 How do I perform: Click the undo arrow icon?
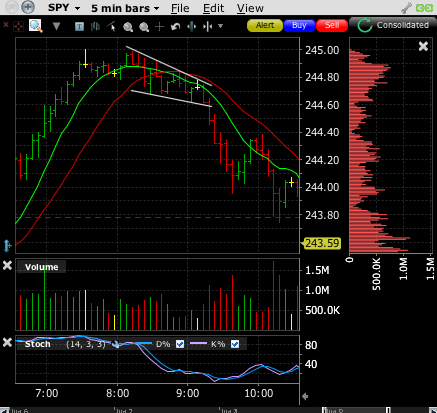coord(175,26)
